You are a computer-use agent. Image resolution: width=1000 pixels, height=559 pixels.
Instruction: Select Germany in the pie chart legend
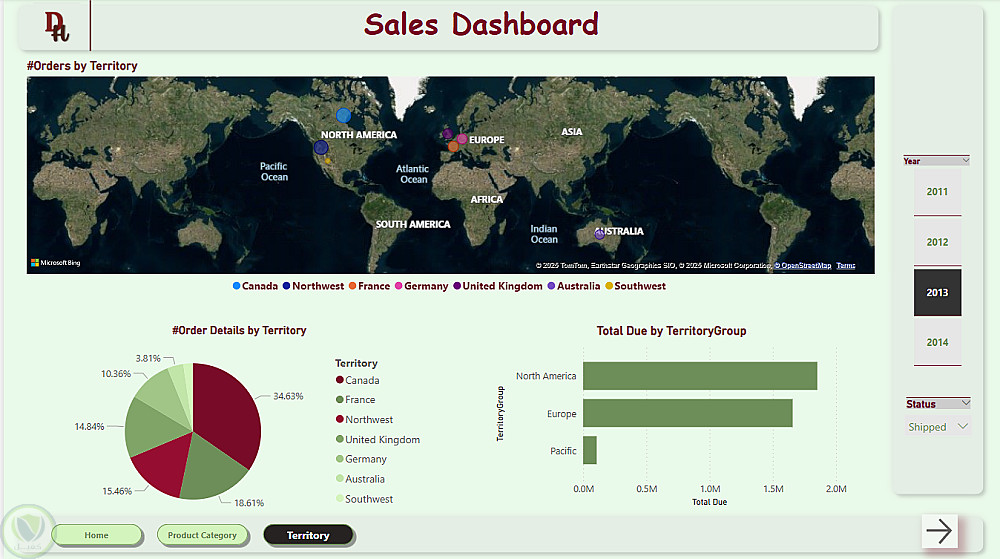[x=362, y=459]
